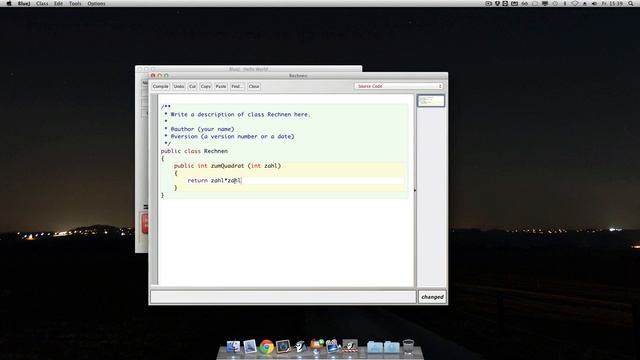Click the BlueJ Hello World window title bar
This screenshot has width=640, height=360.
pos(249,69)
